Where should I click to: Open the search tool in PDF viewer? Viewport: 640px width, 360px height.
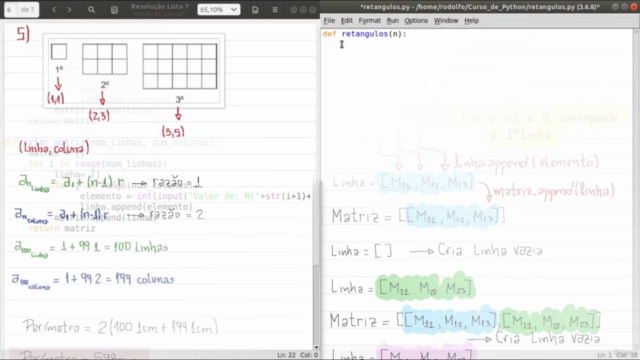(x=91, y=9)
